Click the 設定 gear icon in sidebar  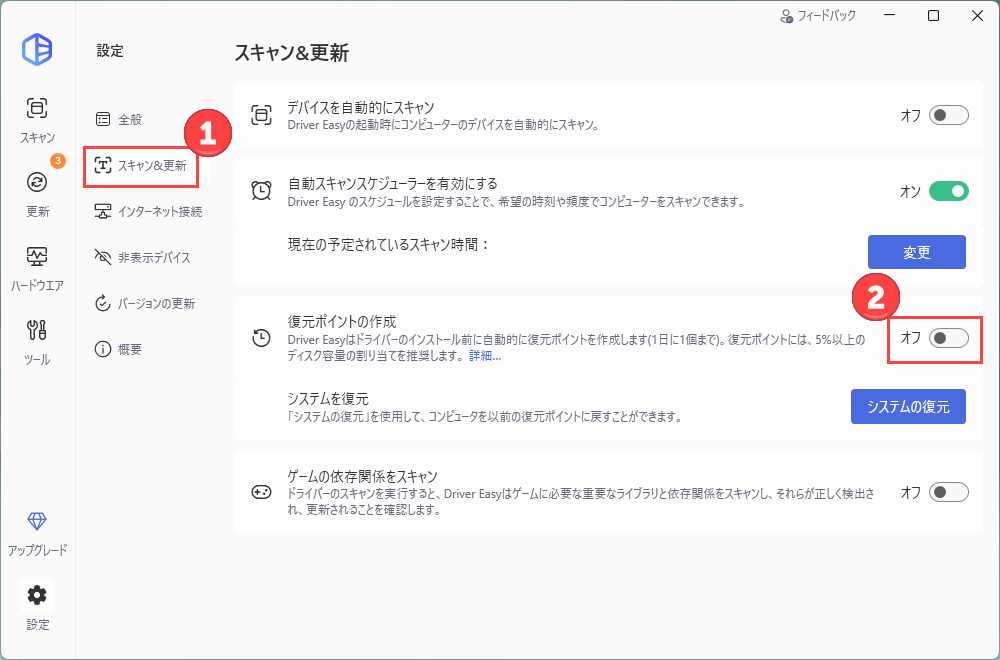tap(37, 595)
